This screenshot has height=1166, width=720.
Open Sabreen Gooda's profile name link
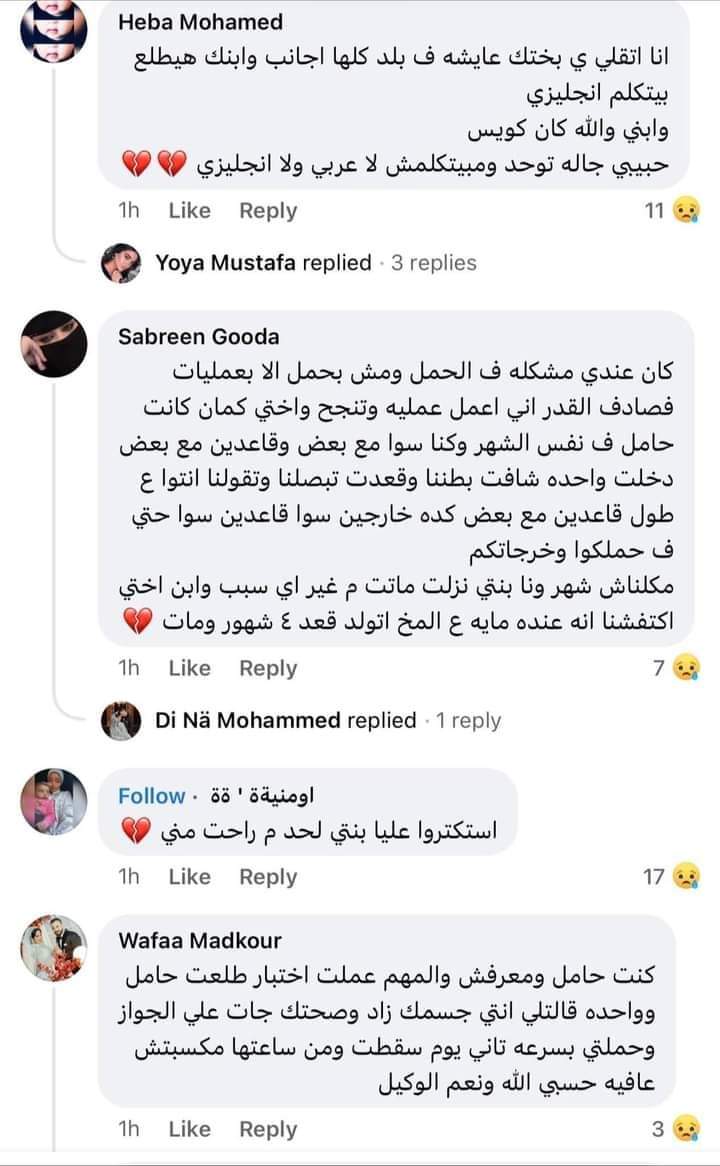[x=199, y=336]
